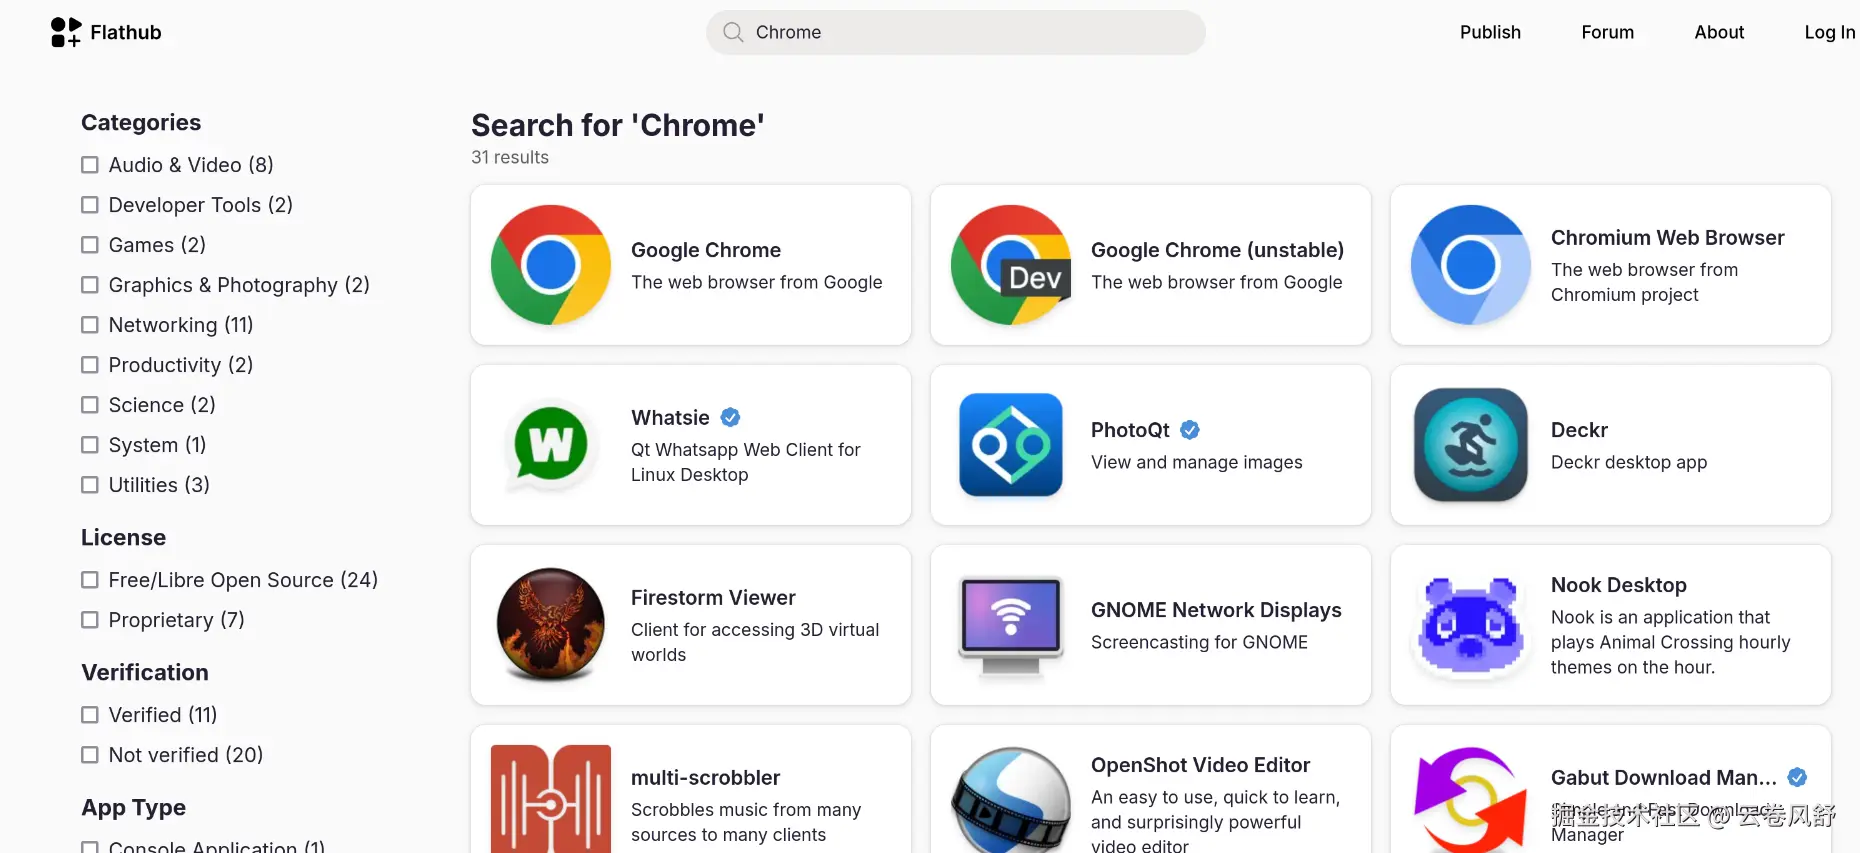Open the Chromium Web Browser icon
This screenshot has width=1860, height=853.
pos(1471,265)
